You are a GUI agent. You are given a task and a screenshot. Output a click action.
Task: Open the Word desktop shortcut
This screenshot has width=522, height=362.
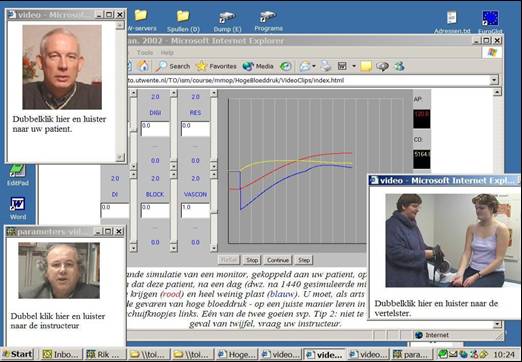18,208
